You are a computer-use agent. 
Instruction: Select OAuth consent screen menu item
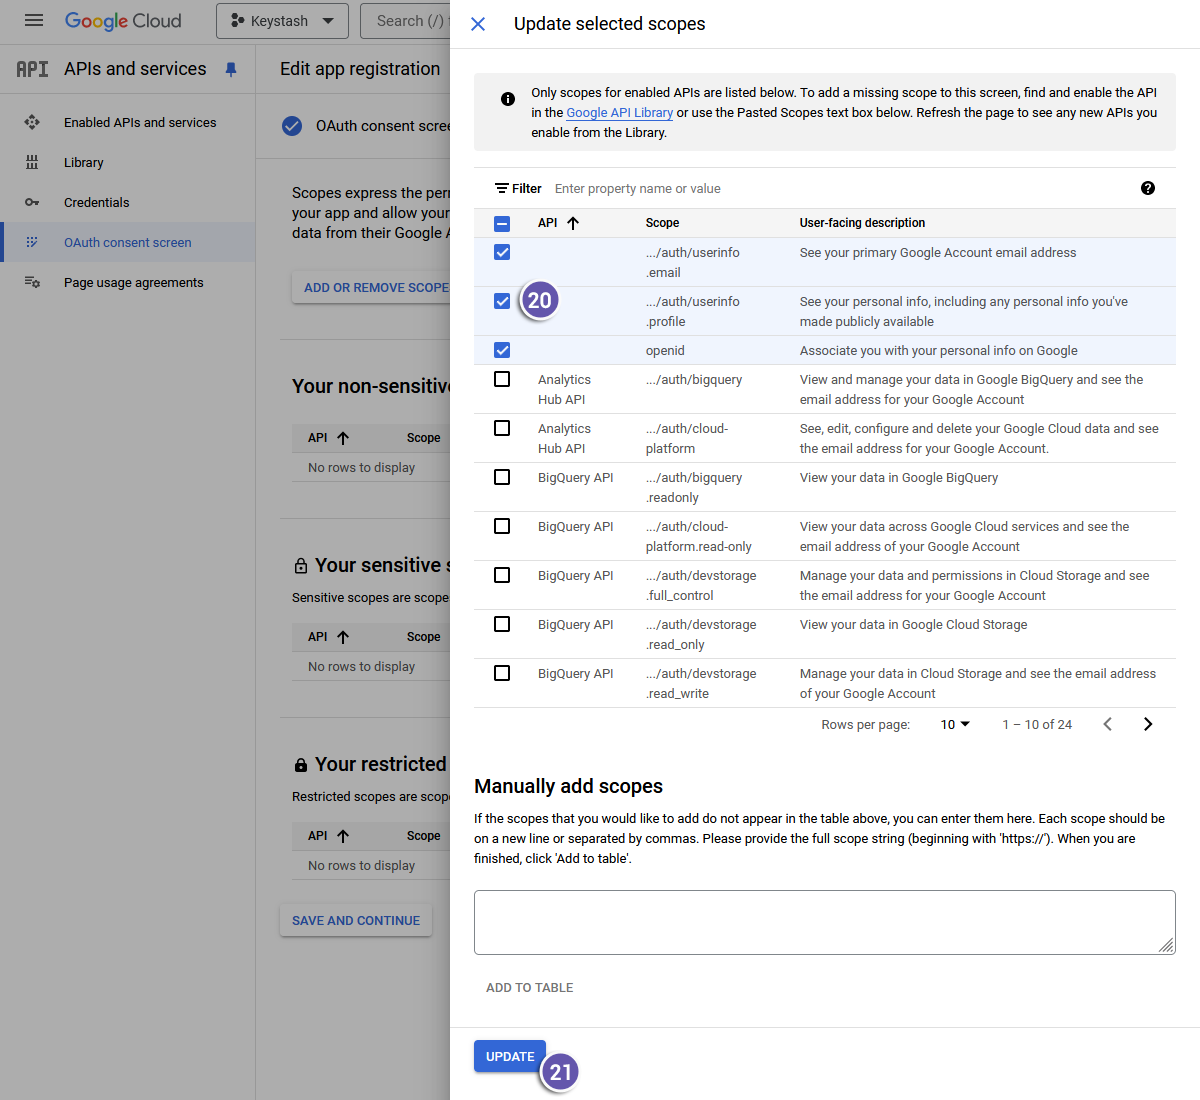click(x=128, y=242)
